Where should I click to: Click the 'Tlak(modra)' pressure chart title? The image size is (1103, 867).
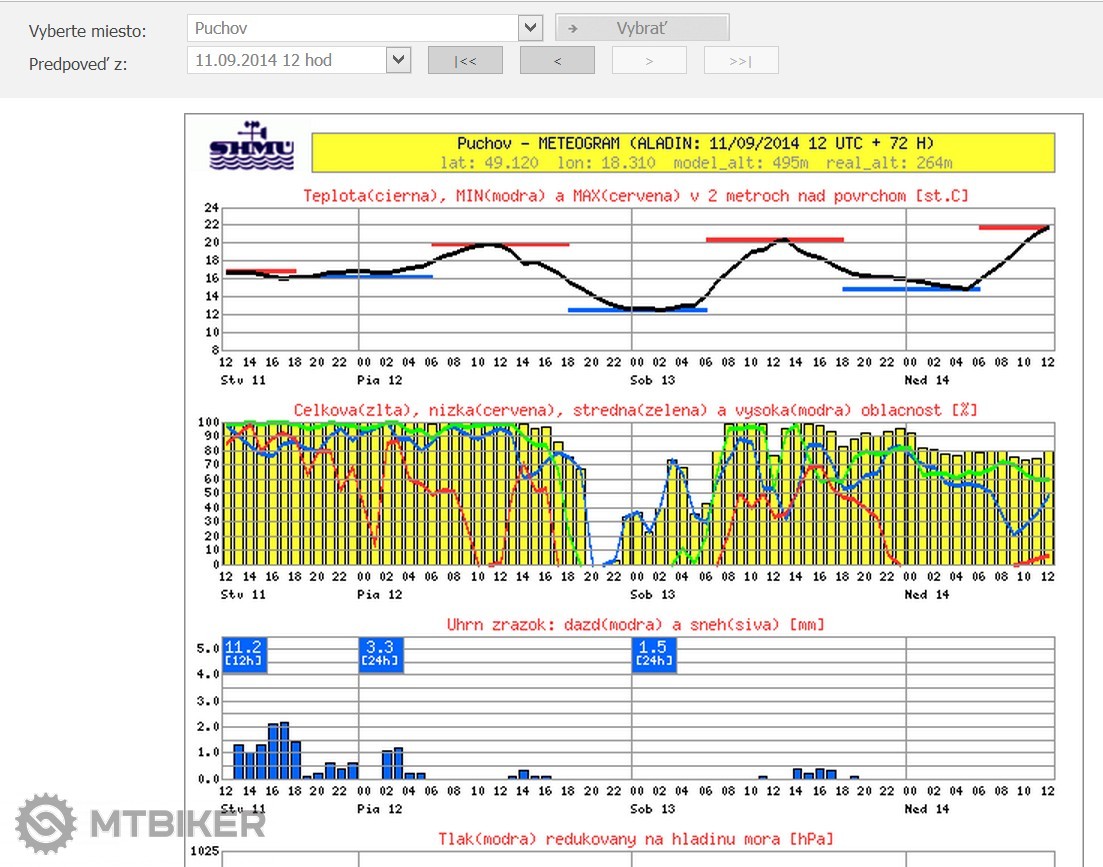[x=635, y=838]
